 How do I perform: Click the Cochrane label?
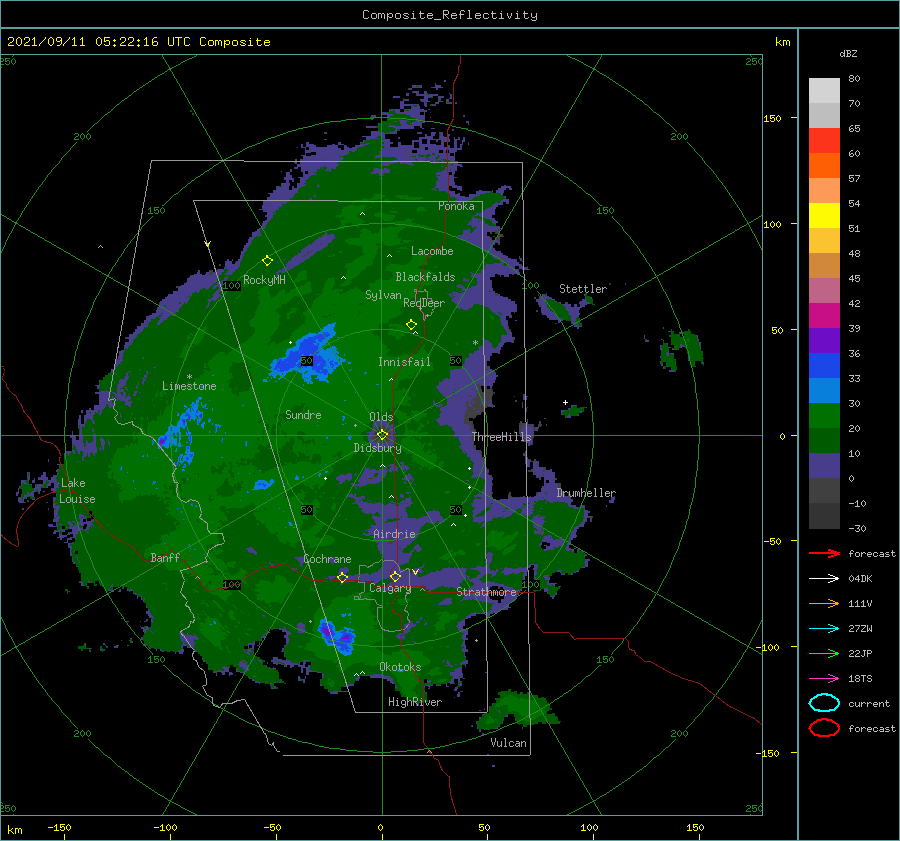coord(327,559)
